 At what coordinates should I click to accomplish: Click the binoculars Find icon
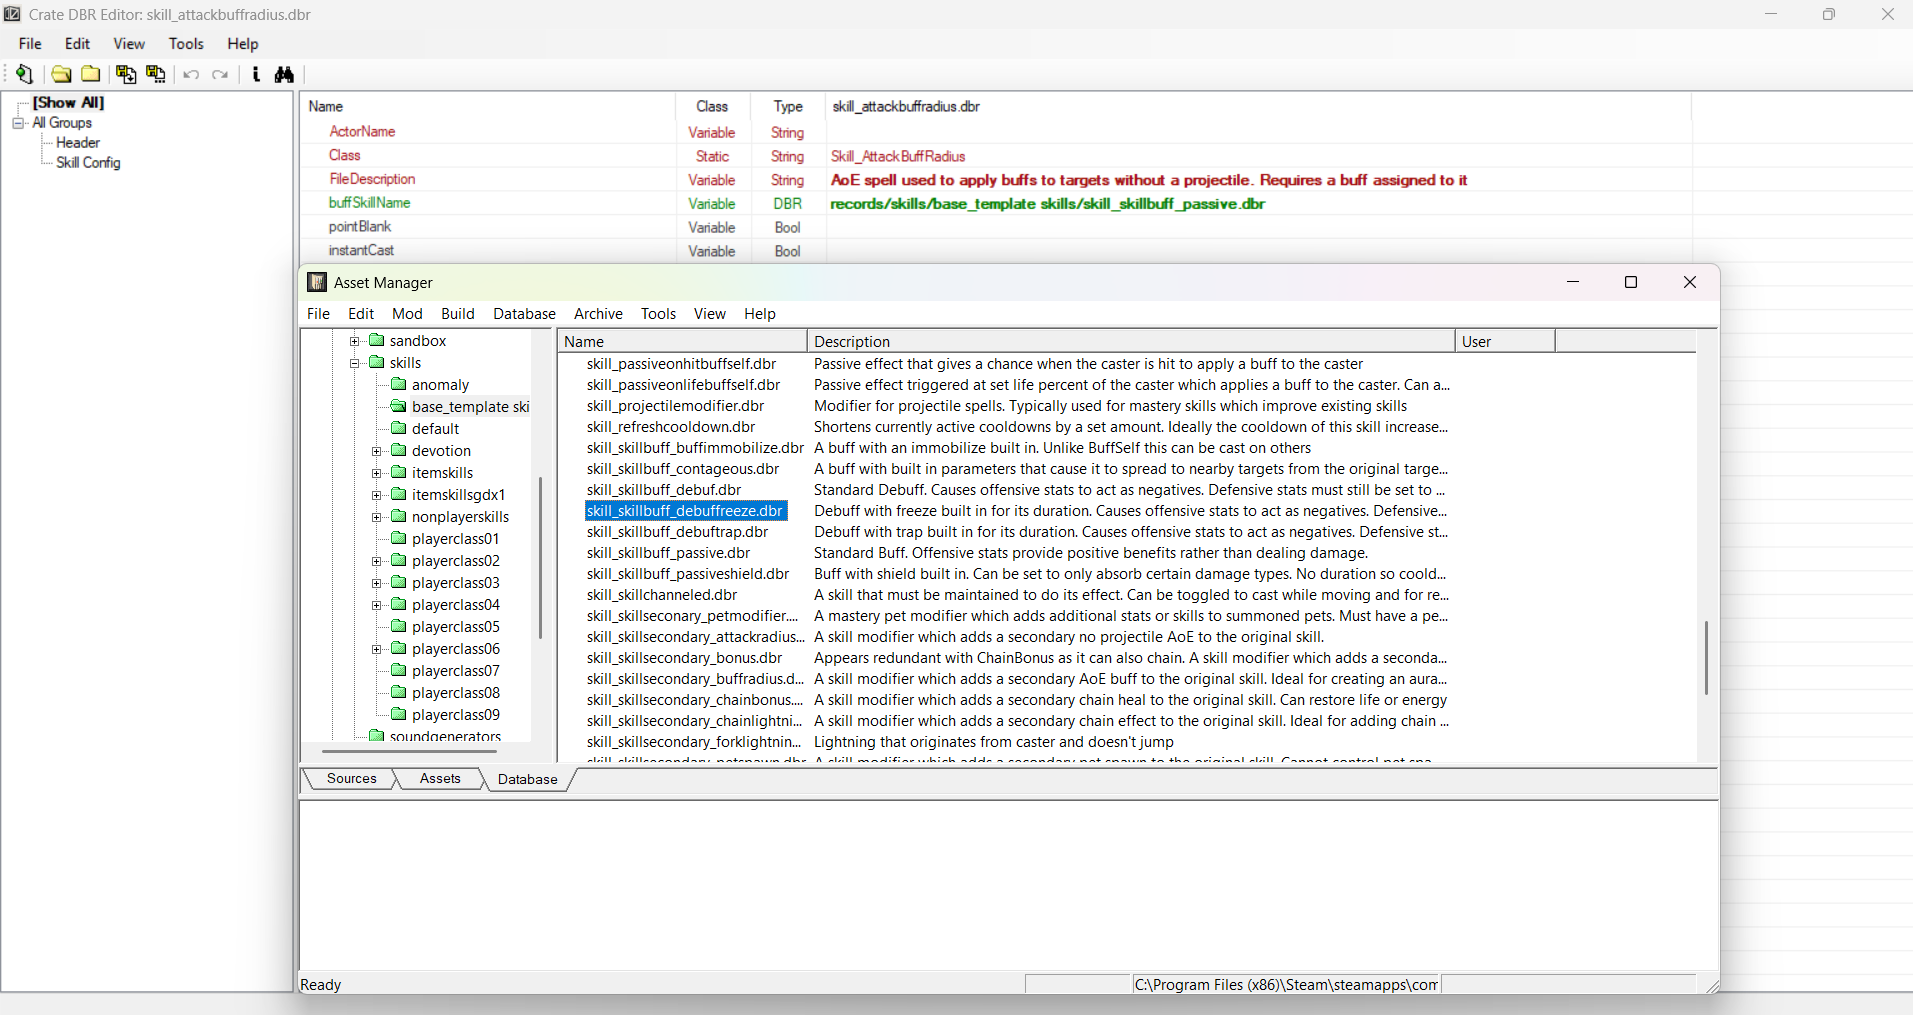(285, 74)
